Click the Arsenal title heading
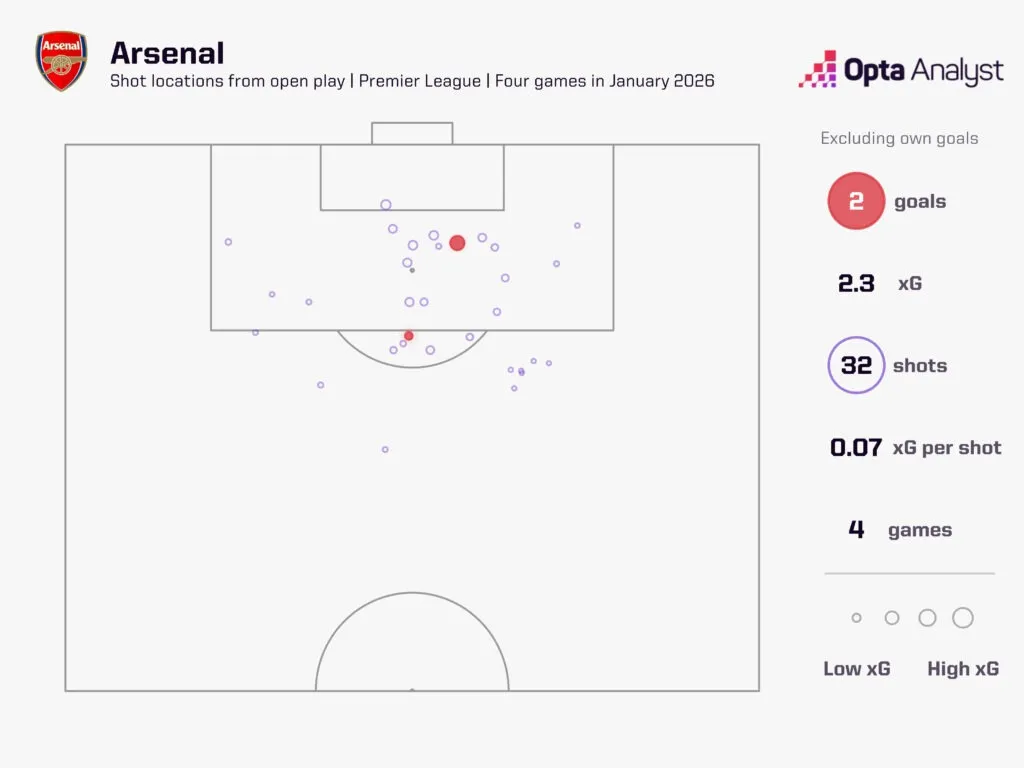 coord(167,52)
